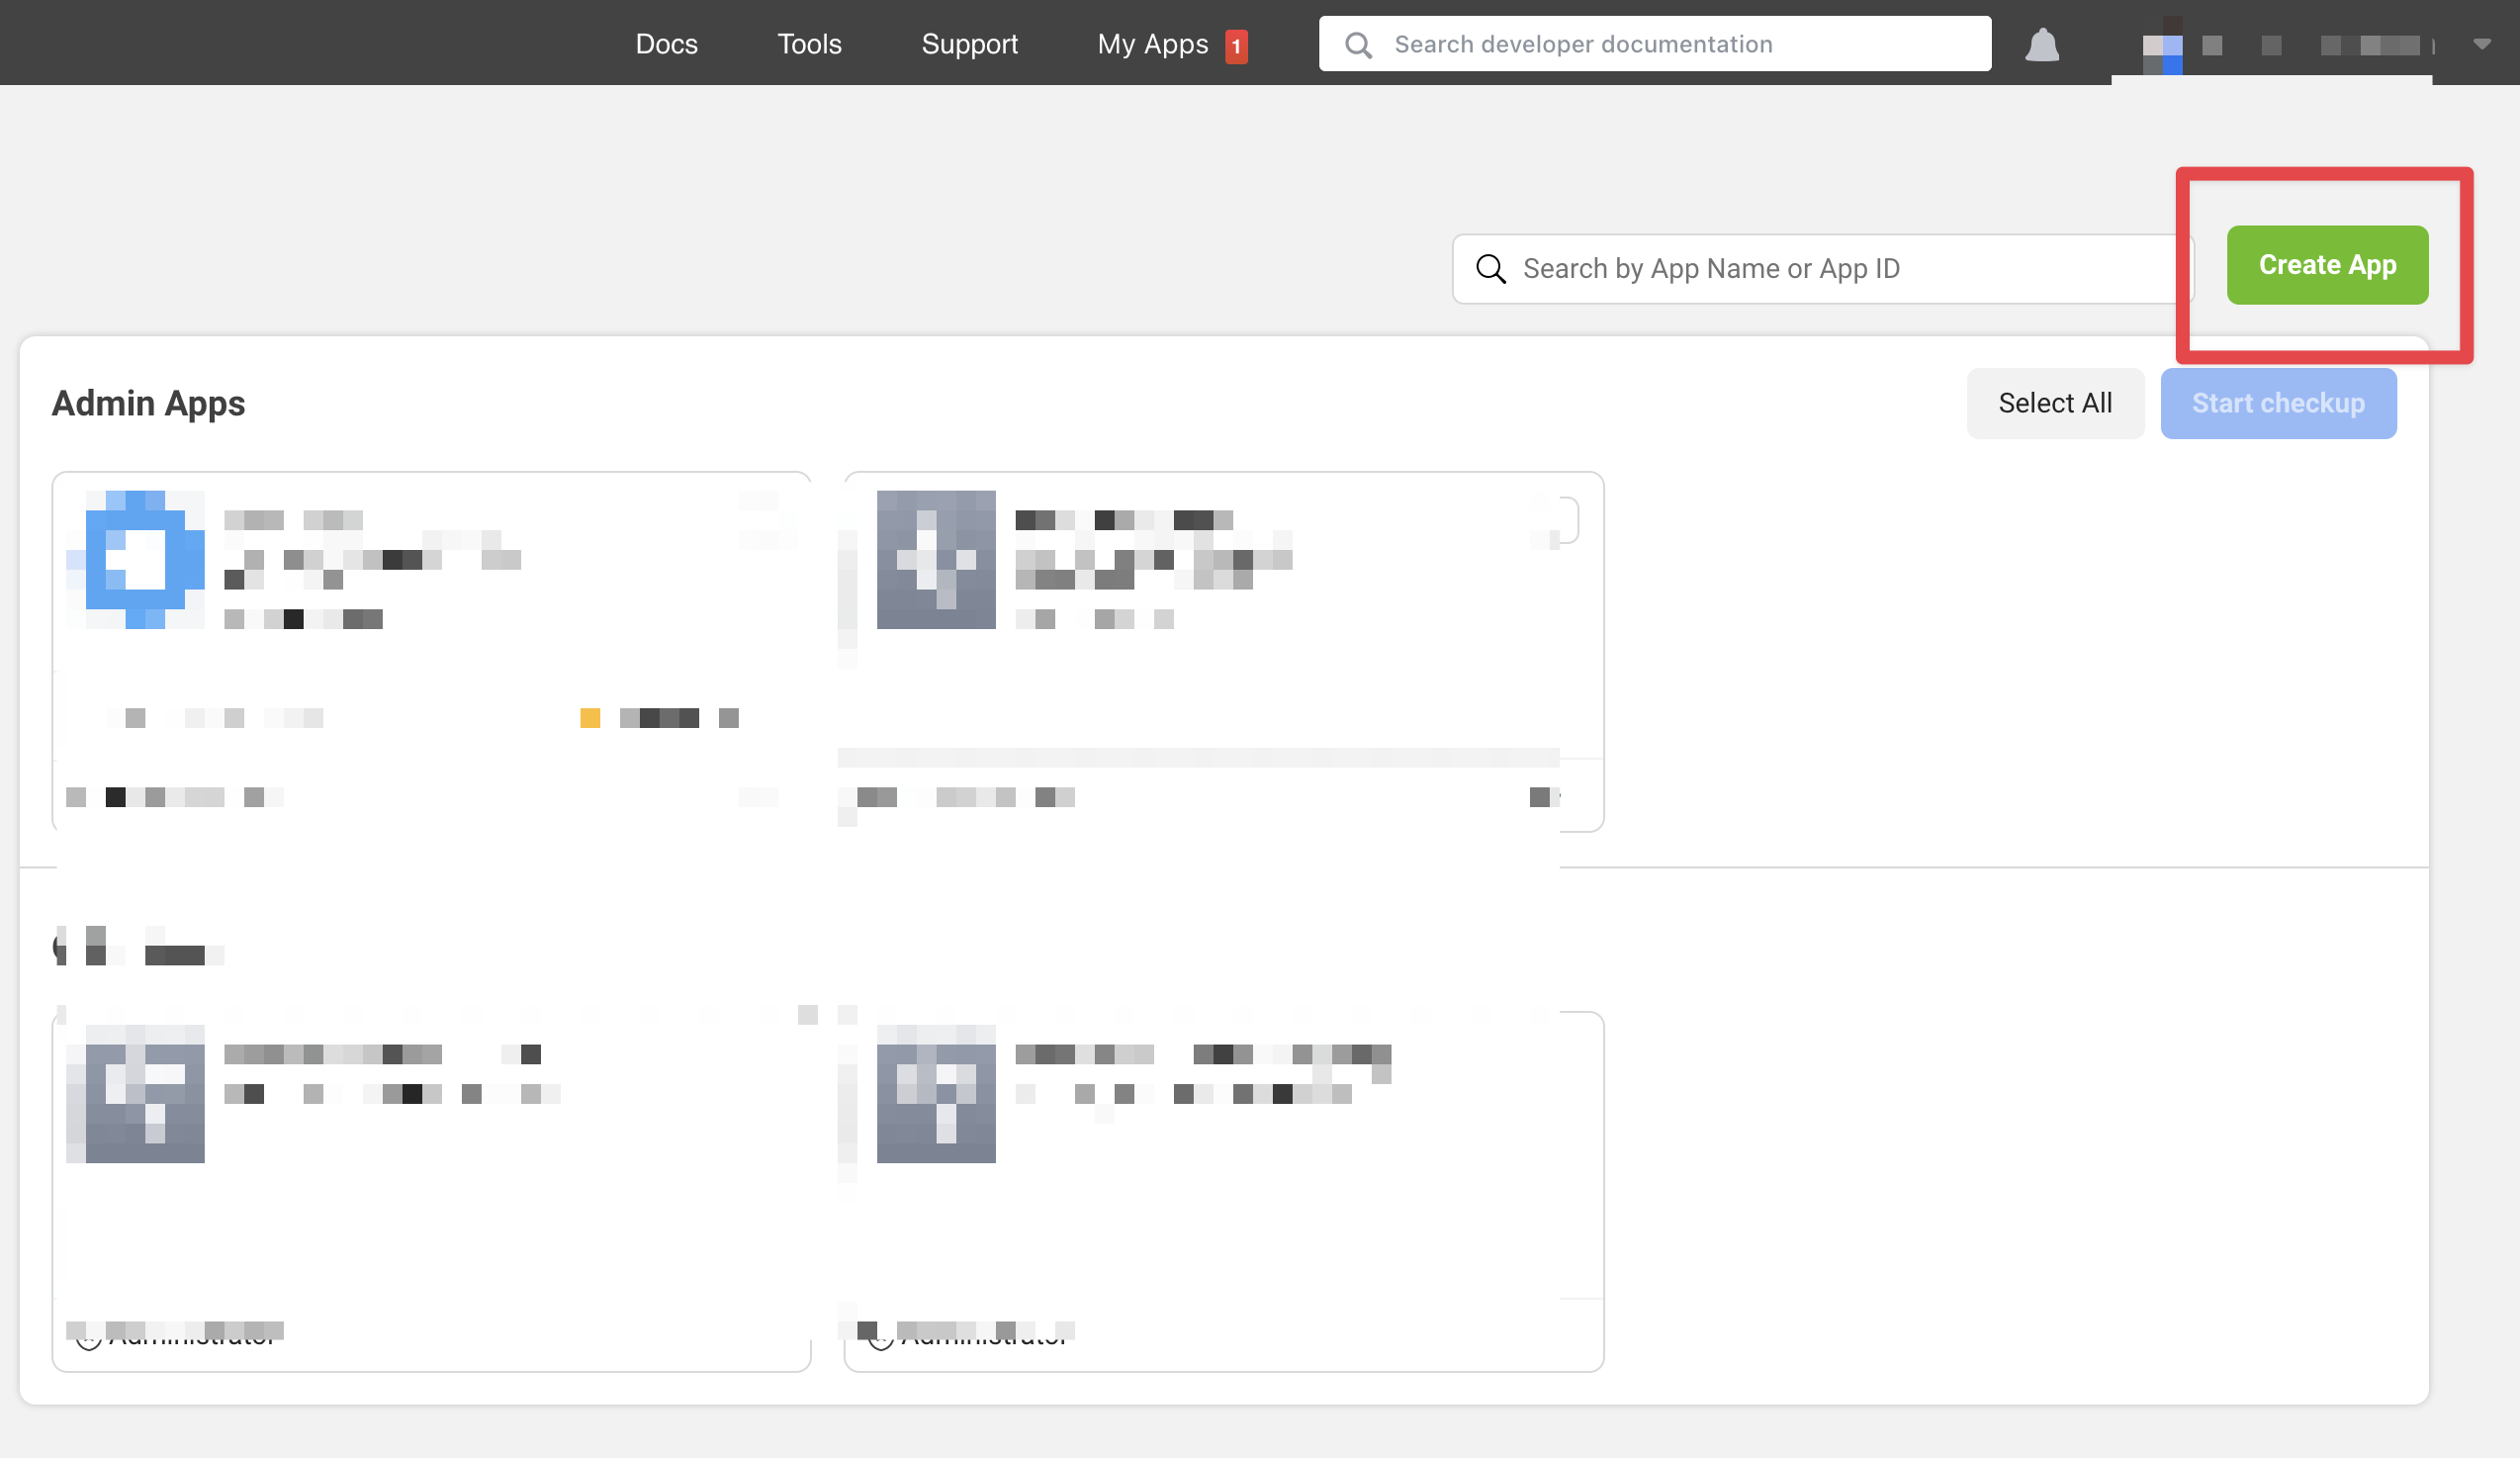This screenshot has height=1458, width=2520.
Task: Click the red notification badge beside My Apps
Action: [1236, 46]
